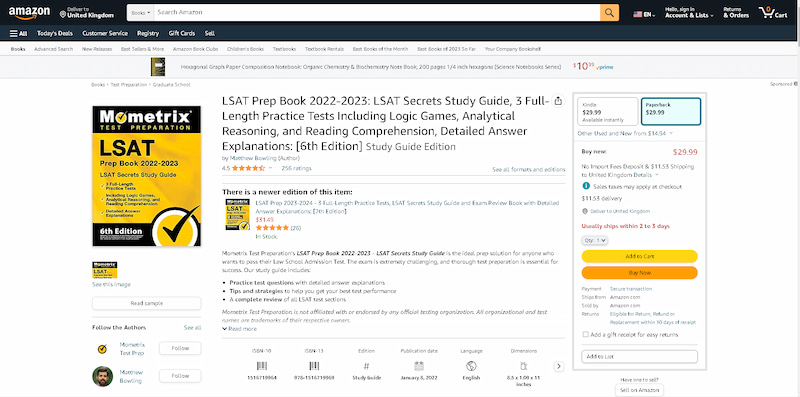The height and width of the screenshot is (397, 800).
Task: Click the five-star rating of newer edition
Action: click(272, 228)
